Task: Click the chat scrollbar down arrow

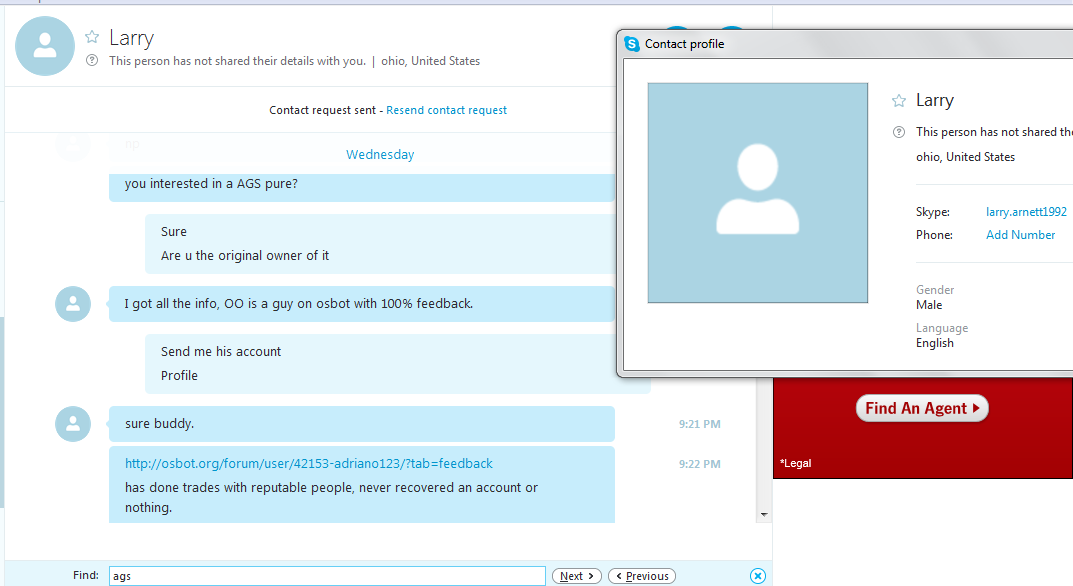Action: 764,514
